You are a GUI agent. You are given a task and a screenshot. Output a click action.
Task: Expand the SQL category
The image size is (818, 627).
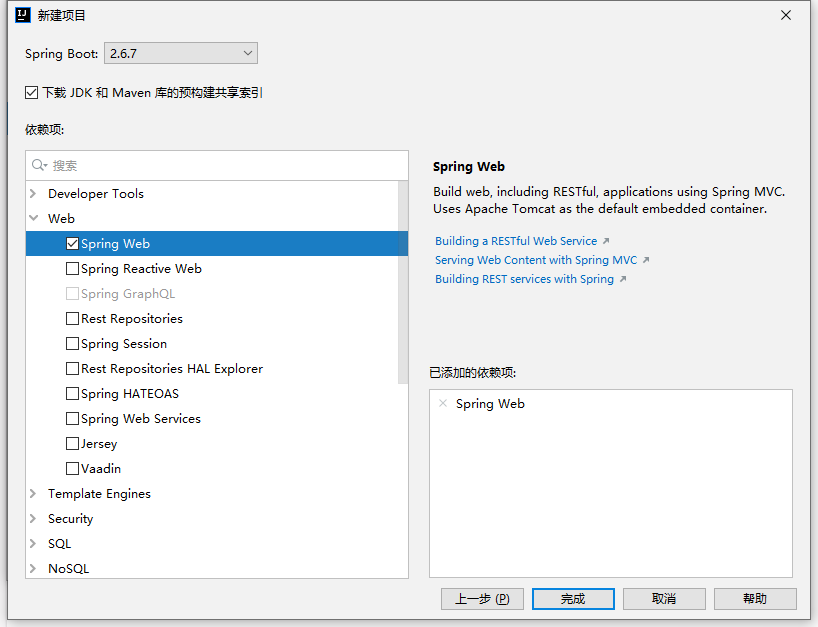click(x=33, y=544)
